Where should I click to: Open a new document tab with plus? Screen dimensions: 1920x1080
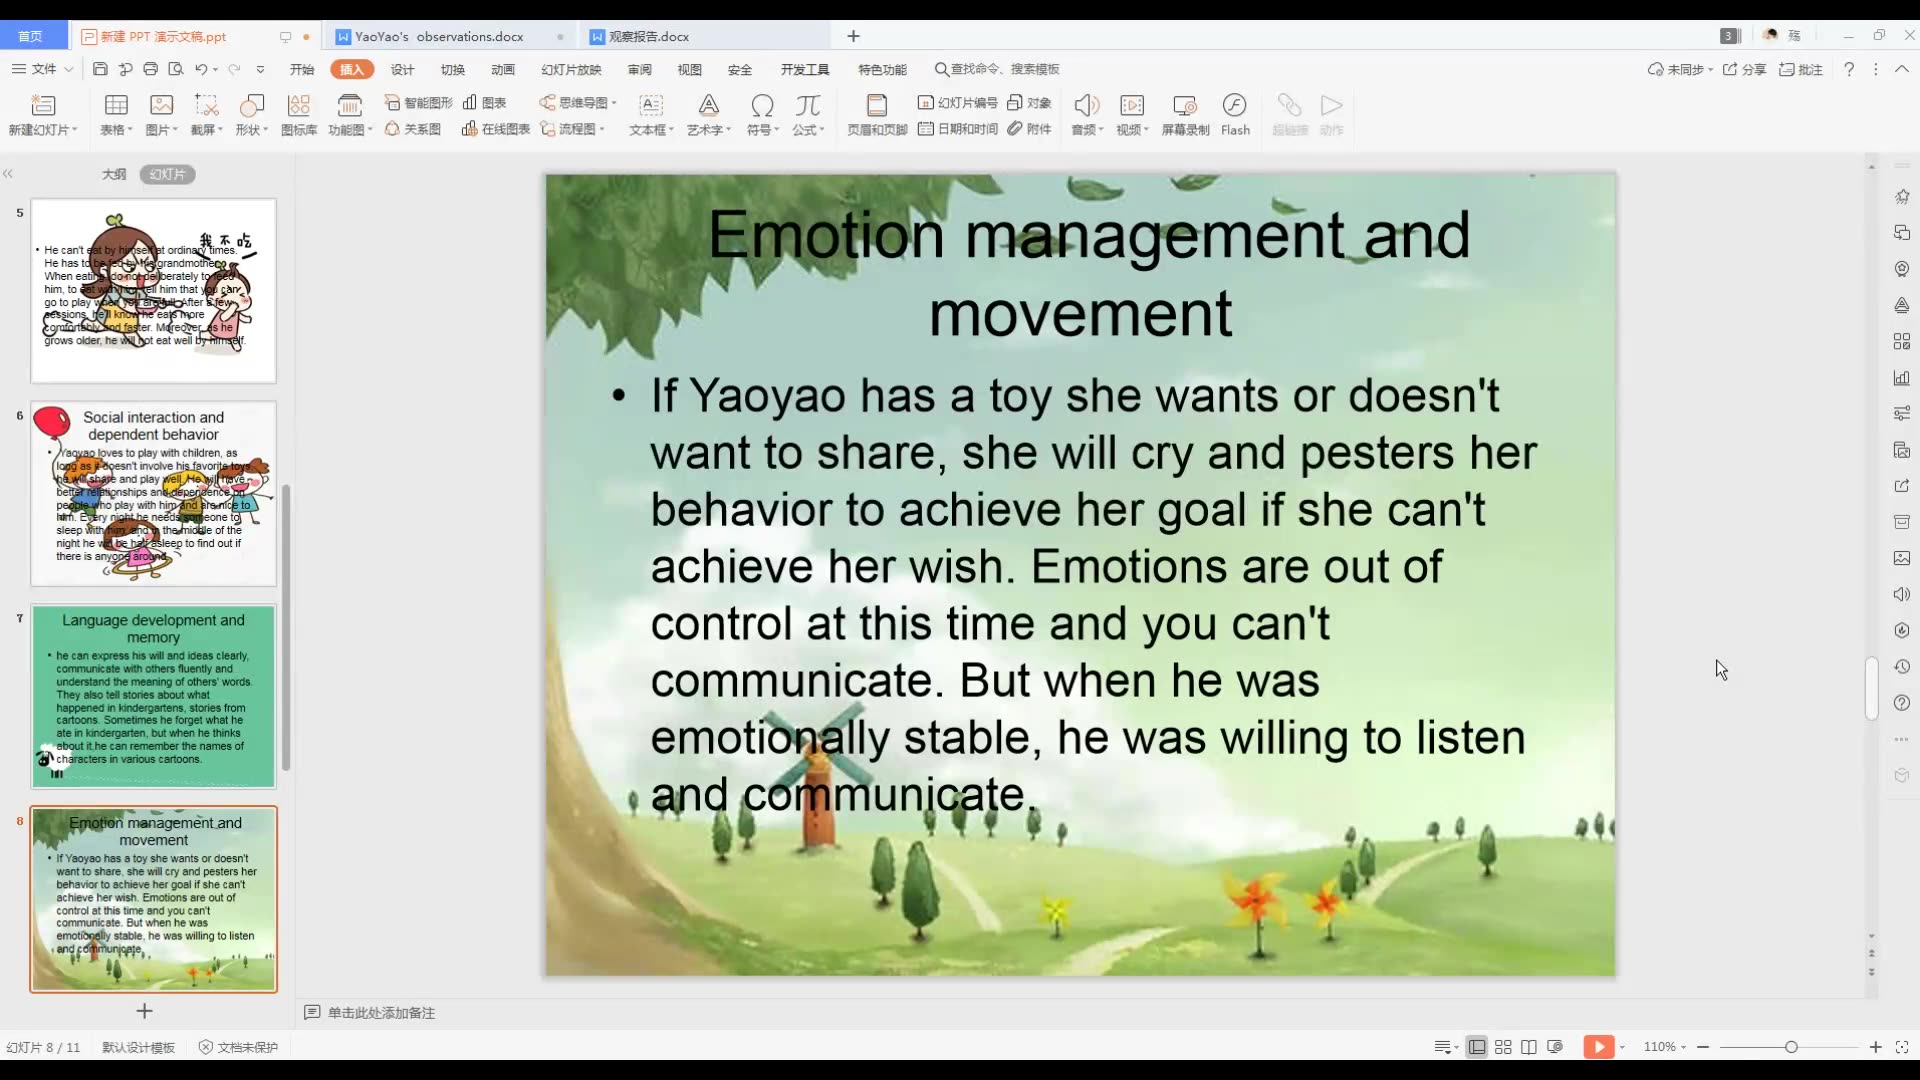[x=853, y=36]
